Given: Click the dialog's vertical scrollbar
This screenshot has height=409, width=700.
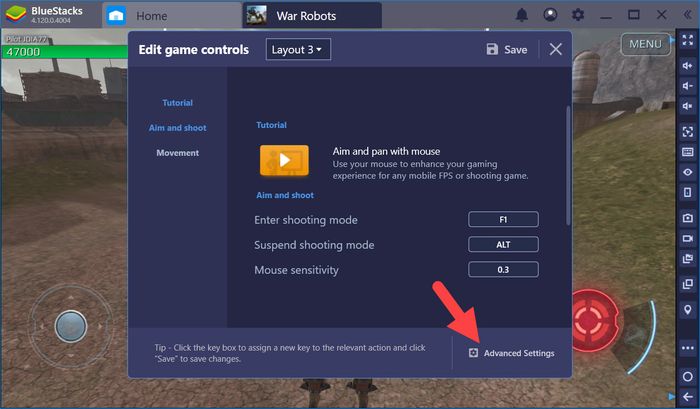Looking at the screenshot, I should (568, 165).
